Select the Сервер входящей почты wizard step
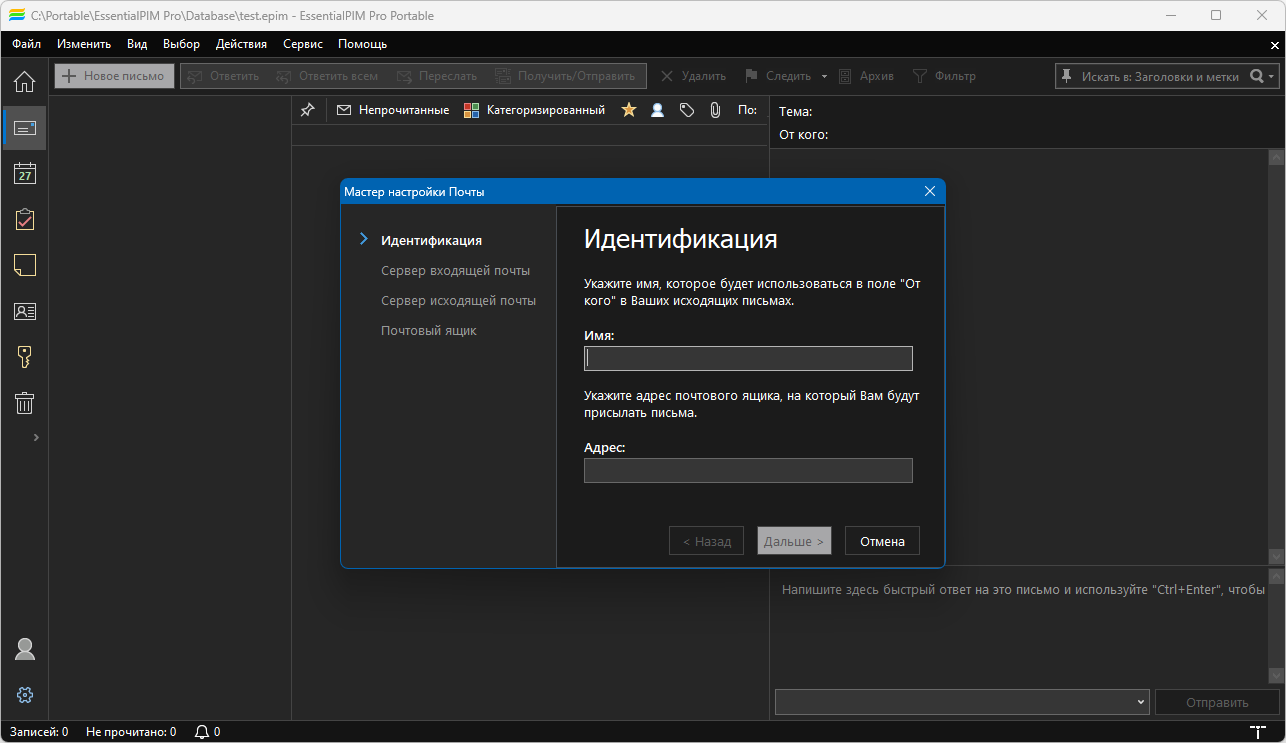This screenshot has width=1286, height=743. (455, 270)
